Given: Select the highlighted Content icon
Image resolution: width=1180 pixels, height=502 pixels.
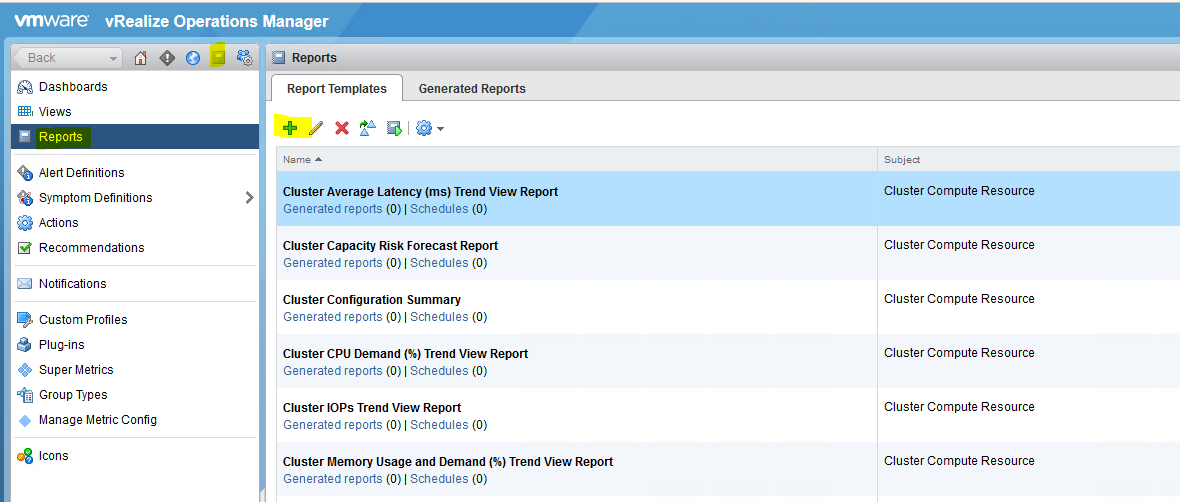Looking at the screenshot, I should pos(218,57).
